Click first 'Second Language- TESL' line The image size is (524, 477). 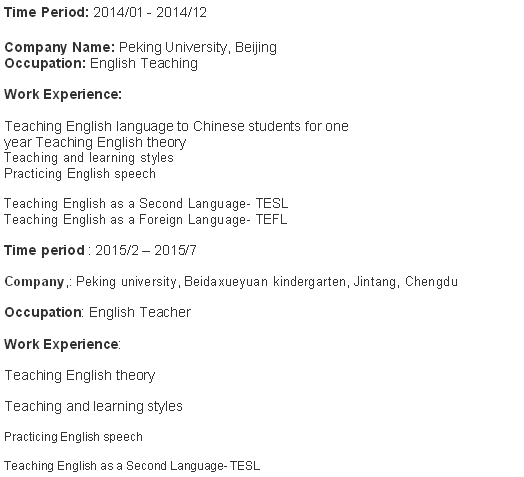pyautogui.click(x=146, y=204)
